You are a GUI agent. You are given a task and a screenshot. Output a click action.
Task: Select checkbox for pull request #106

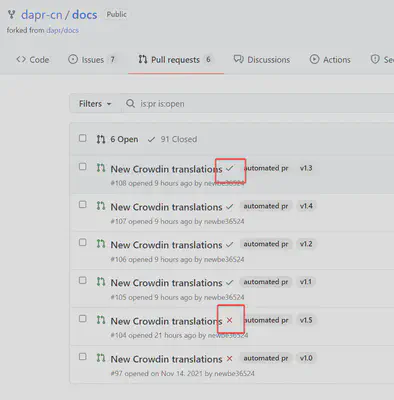click(x=83, y=242)
